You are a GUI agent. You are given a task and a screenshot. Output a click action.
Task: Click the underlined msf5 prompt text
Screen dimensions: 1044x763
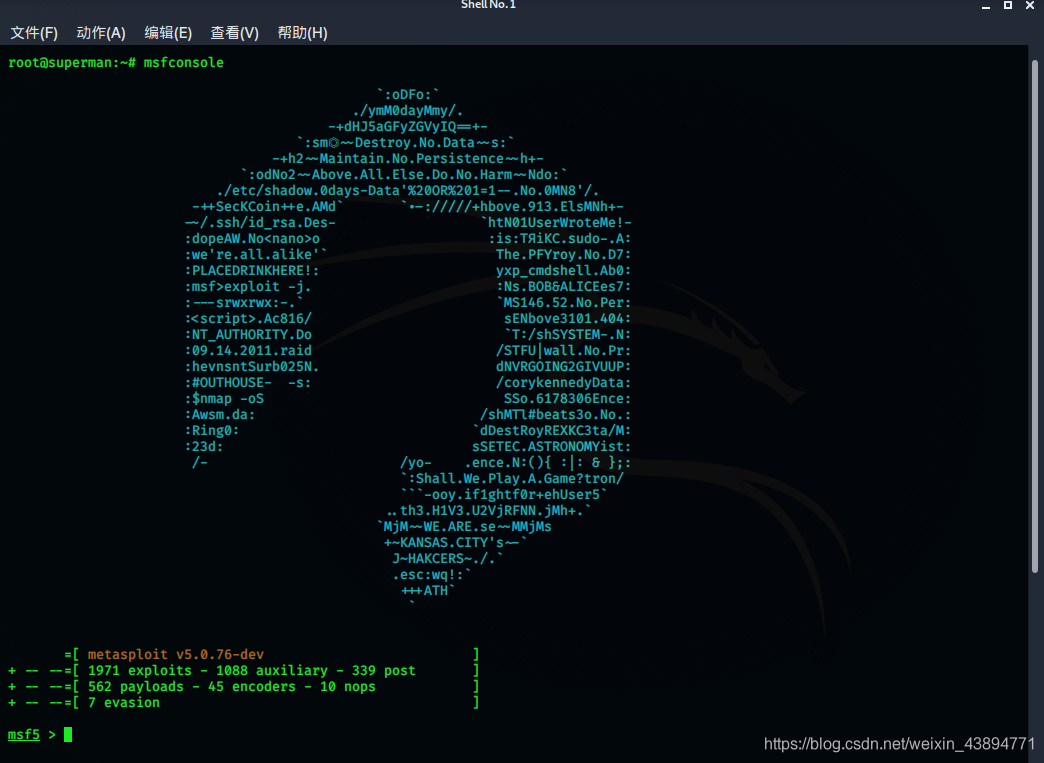coord(23,734)
